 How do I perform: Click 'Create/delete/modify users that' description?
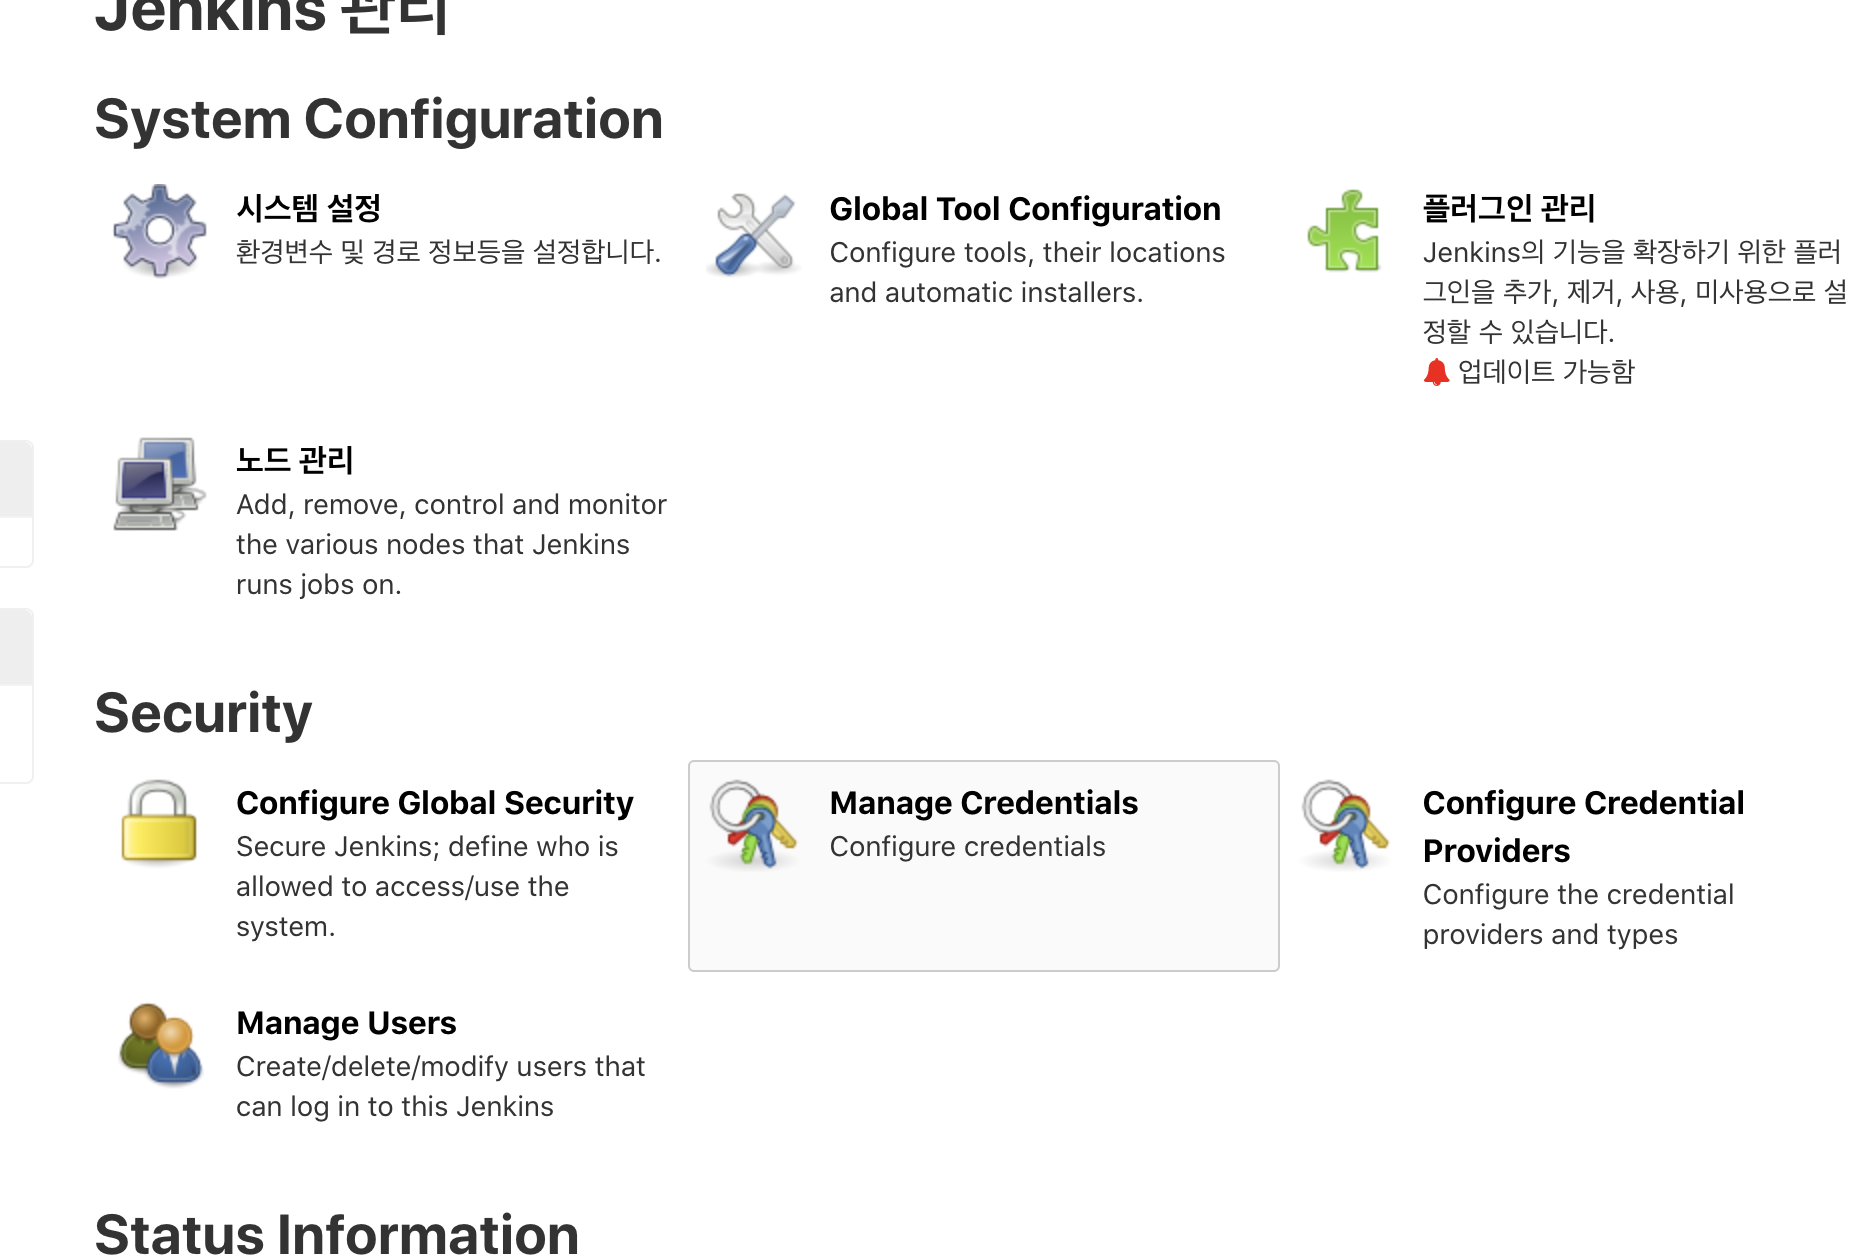(x=440, y=1086)
